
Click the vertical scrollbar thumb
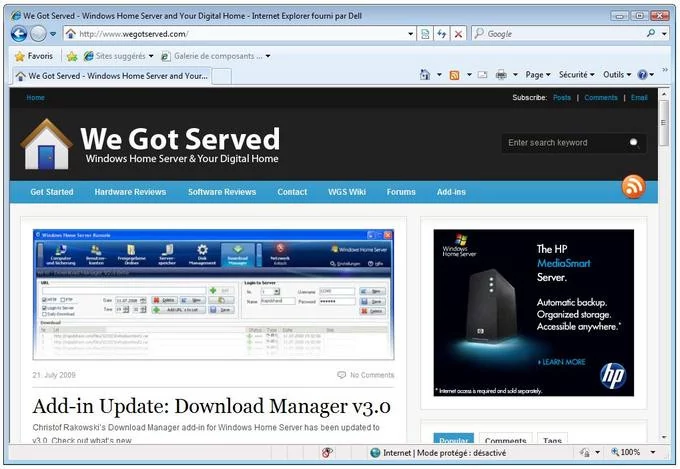tap(664, 123)
